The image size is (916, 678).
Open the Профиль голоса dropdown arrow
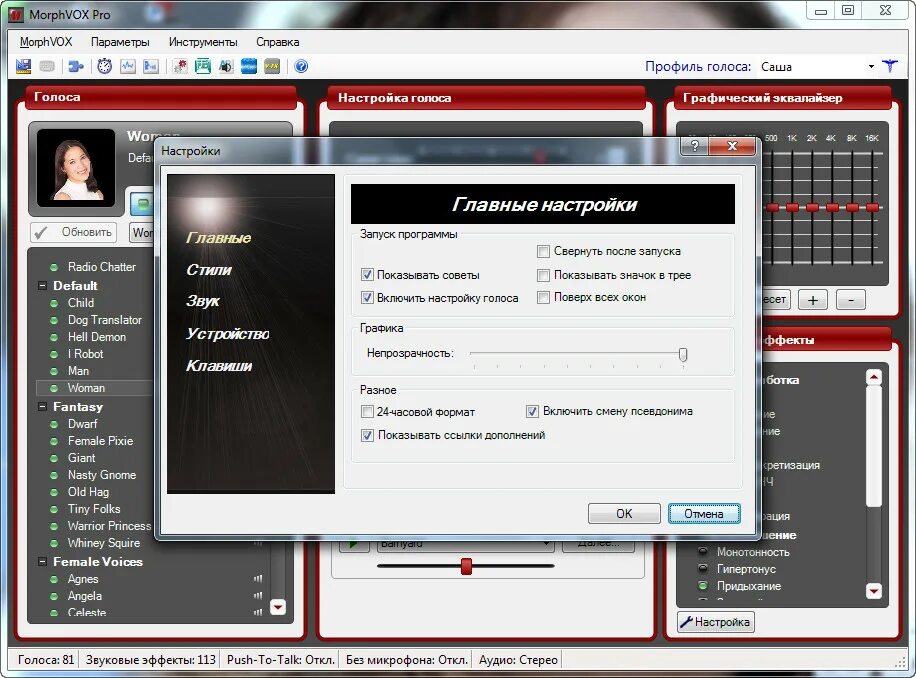click(871, 67)
